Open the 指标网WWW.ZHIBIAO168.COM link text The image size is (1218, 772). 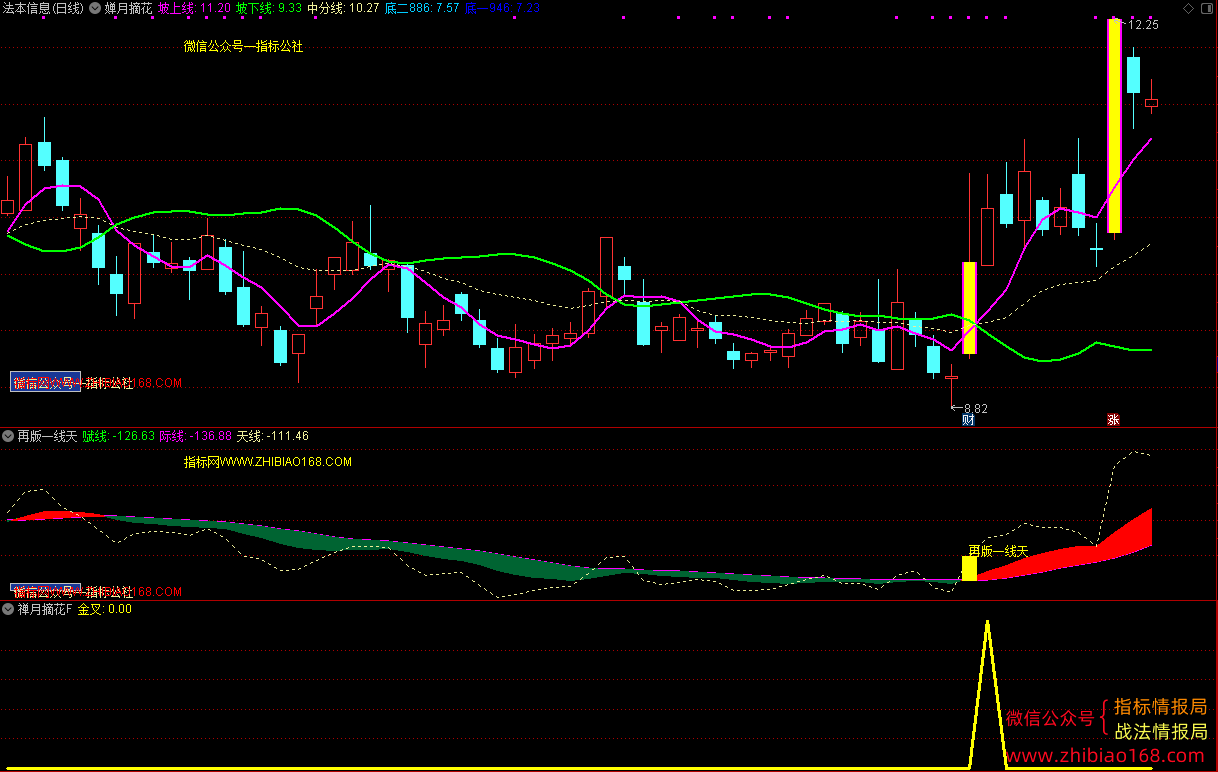tap(268, 462)
